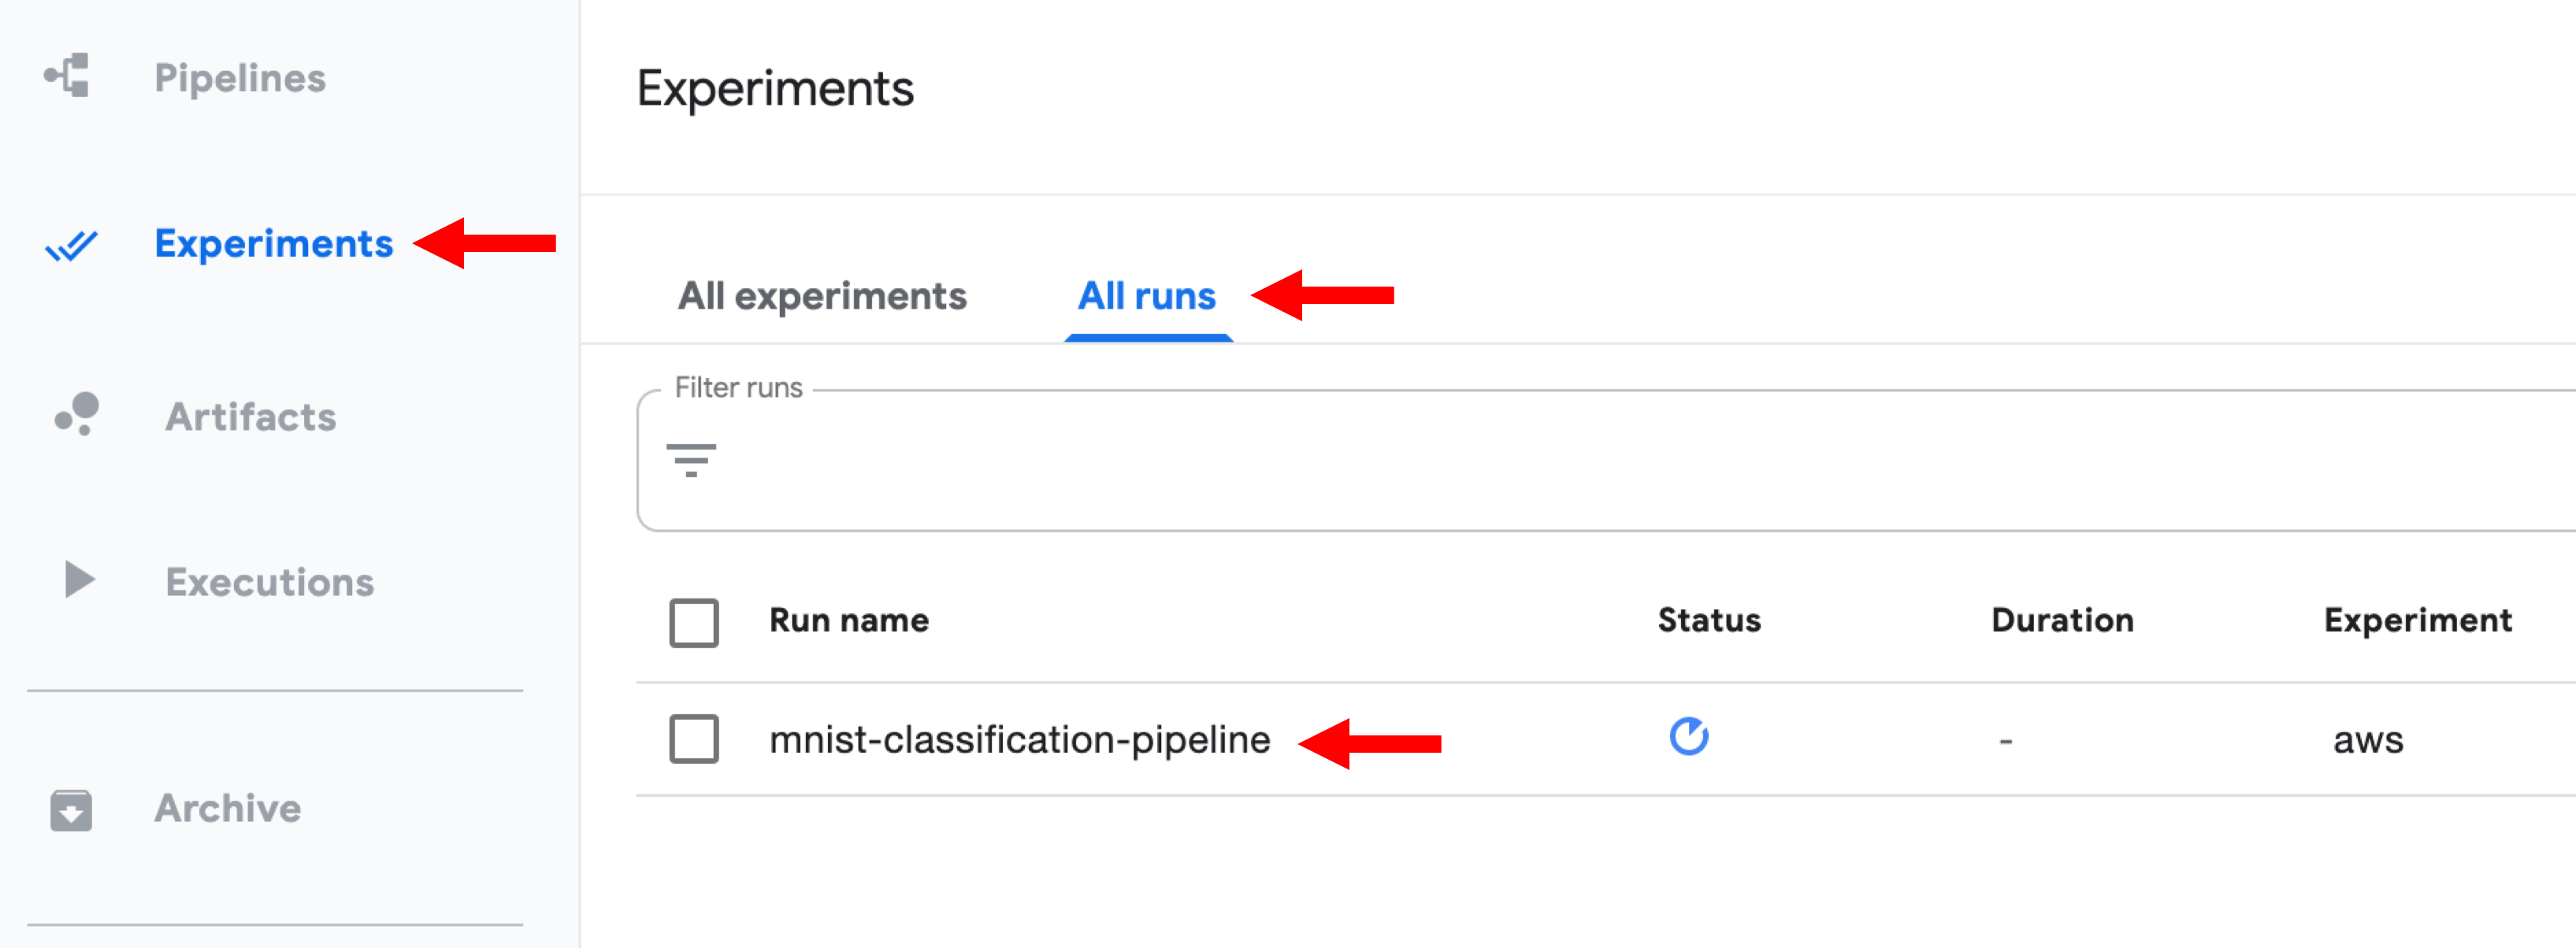Click the filter lines icon
The width and height of the screenshot is (2576, 948).
pyautogui.click(x=690, y=460)
